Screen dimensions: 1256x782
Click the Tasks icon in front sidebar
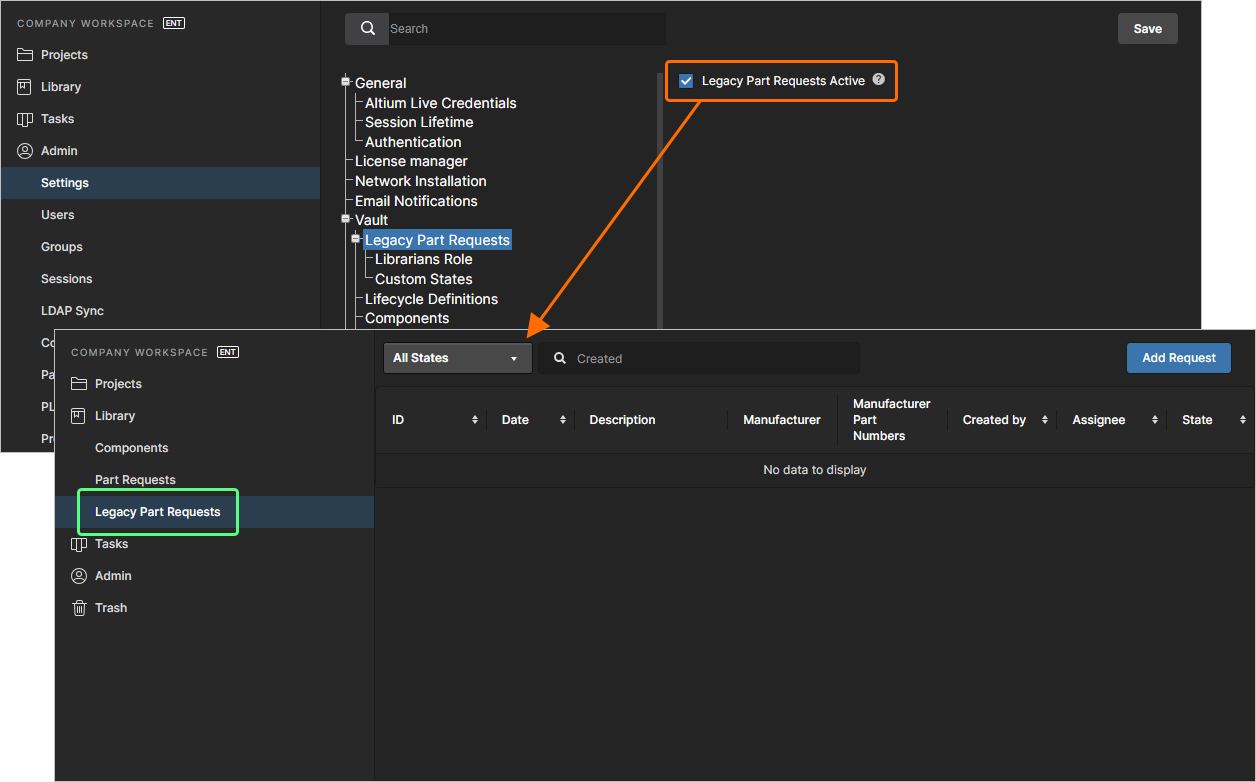point(79,544)
